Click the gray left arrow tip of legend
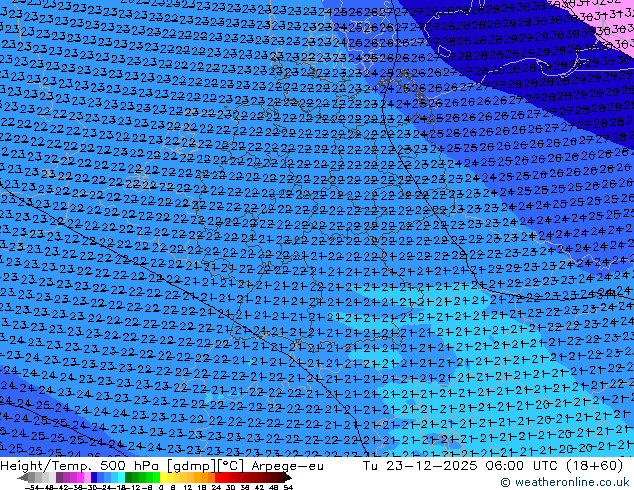 [21, 478]
